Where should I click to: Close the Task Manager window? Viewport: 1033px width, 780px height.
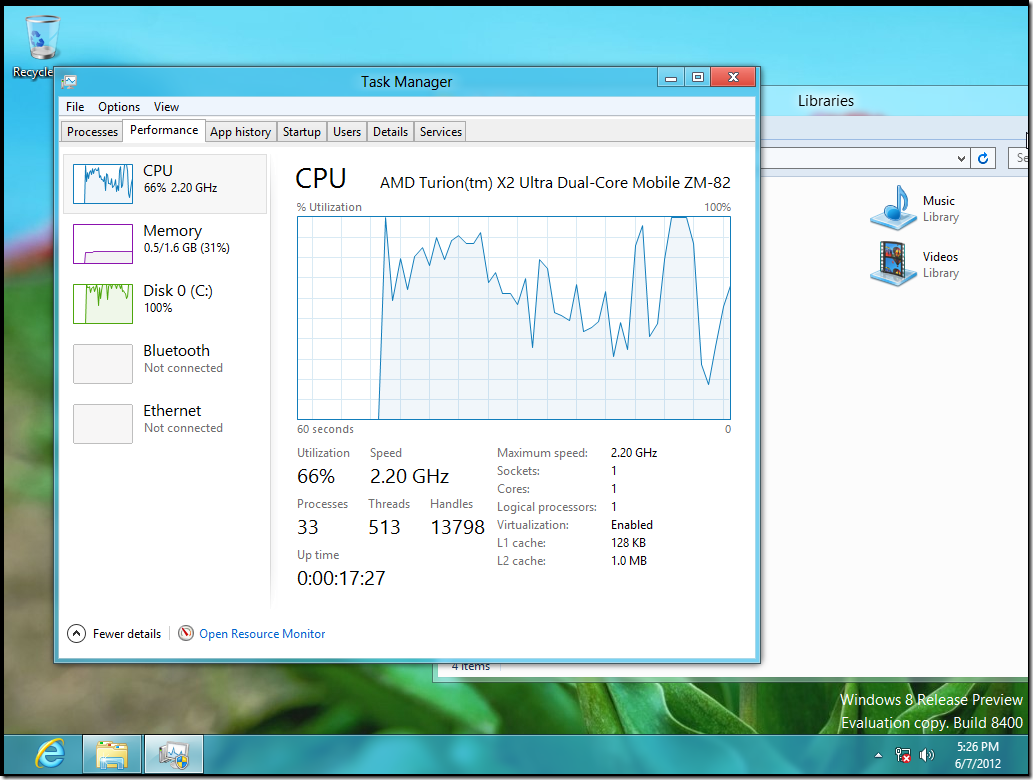click(733, 78)
